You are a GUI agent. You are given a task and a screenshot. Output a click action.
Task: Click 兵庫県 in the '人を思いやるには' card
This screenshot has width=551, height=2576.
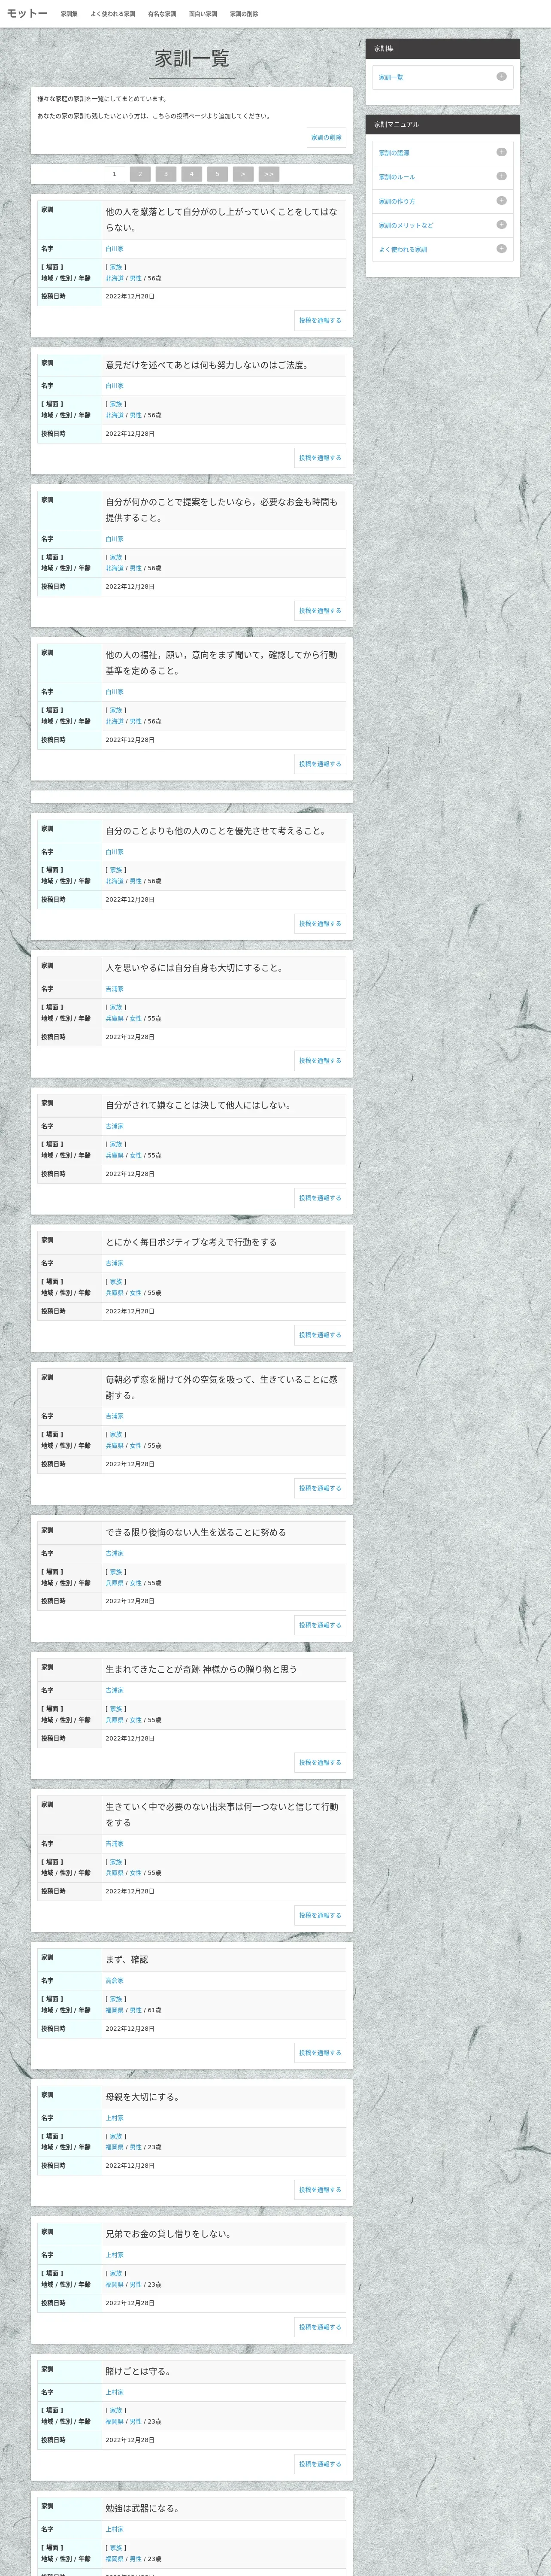pyautogui.click(x=115, y=1018)
